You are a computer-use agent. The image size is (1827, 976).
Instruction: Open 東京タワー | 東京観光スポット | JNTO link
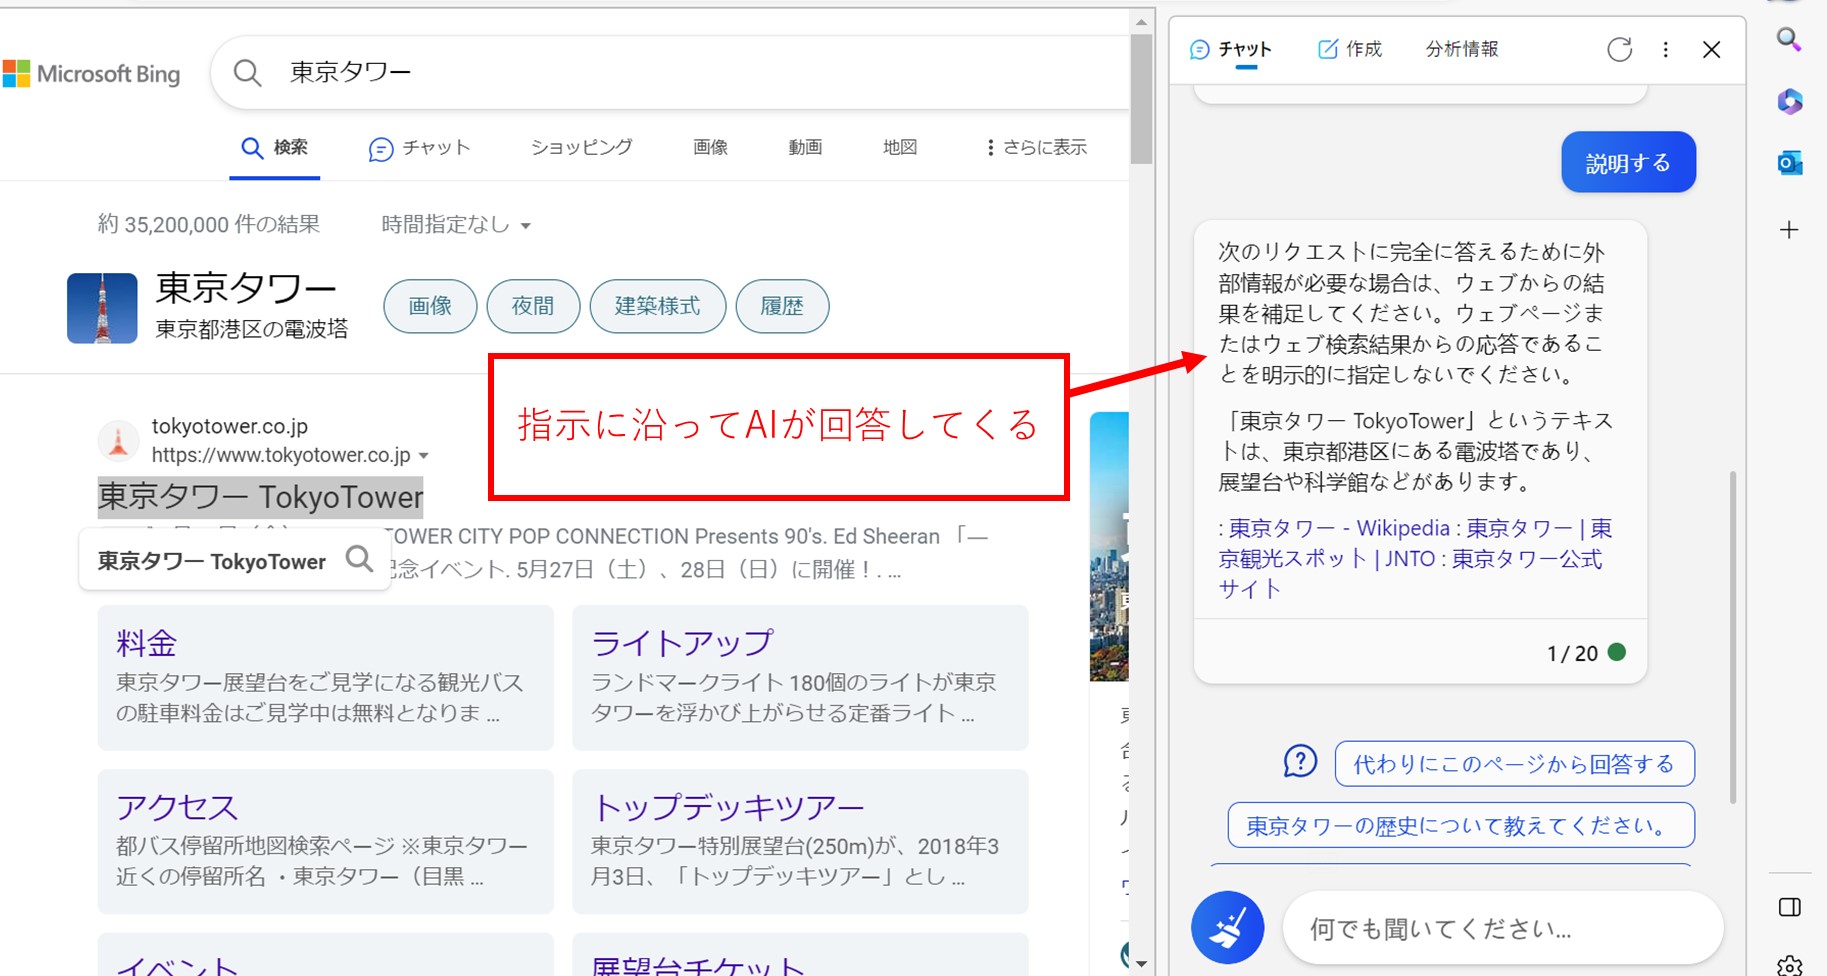(1415, 543)
